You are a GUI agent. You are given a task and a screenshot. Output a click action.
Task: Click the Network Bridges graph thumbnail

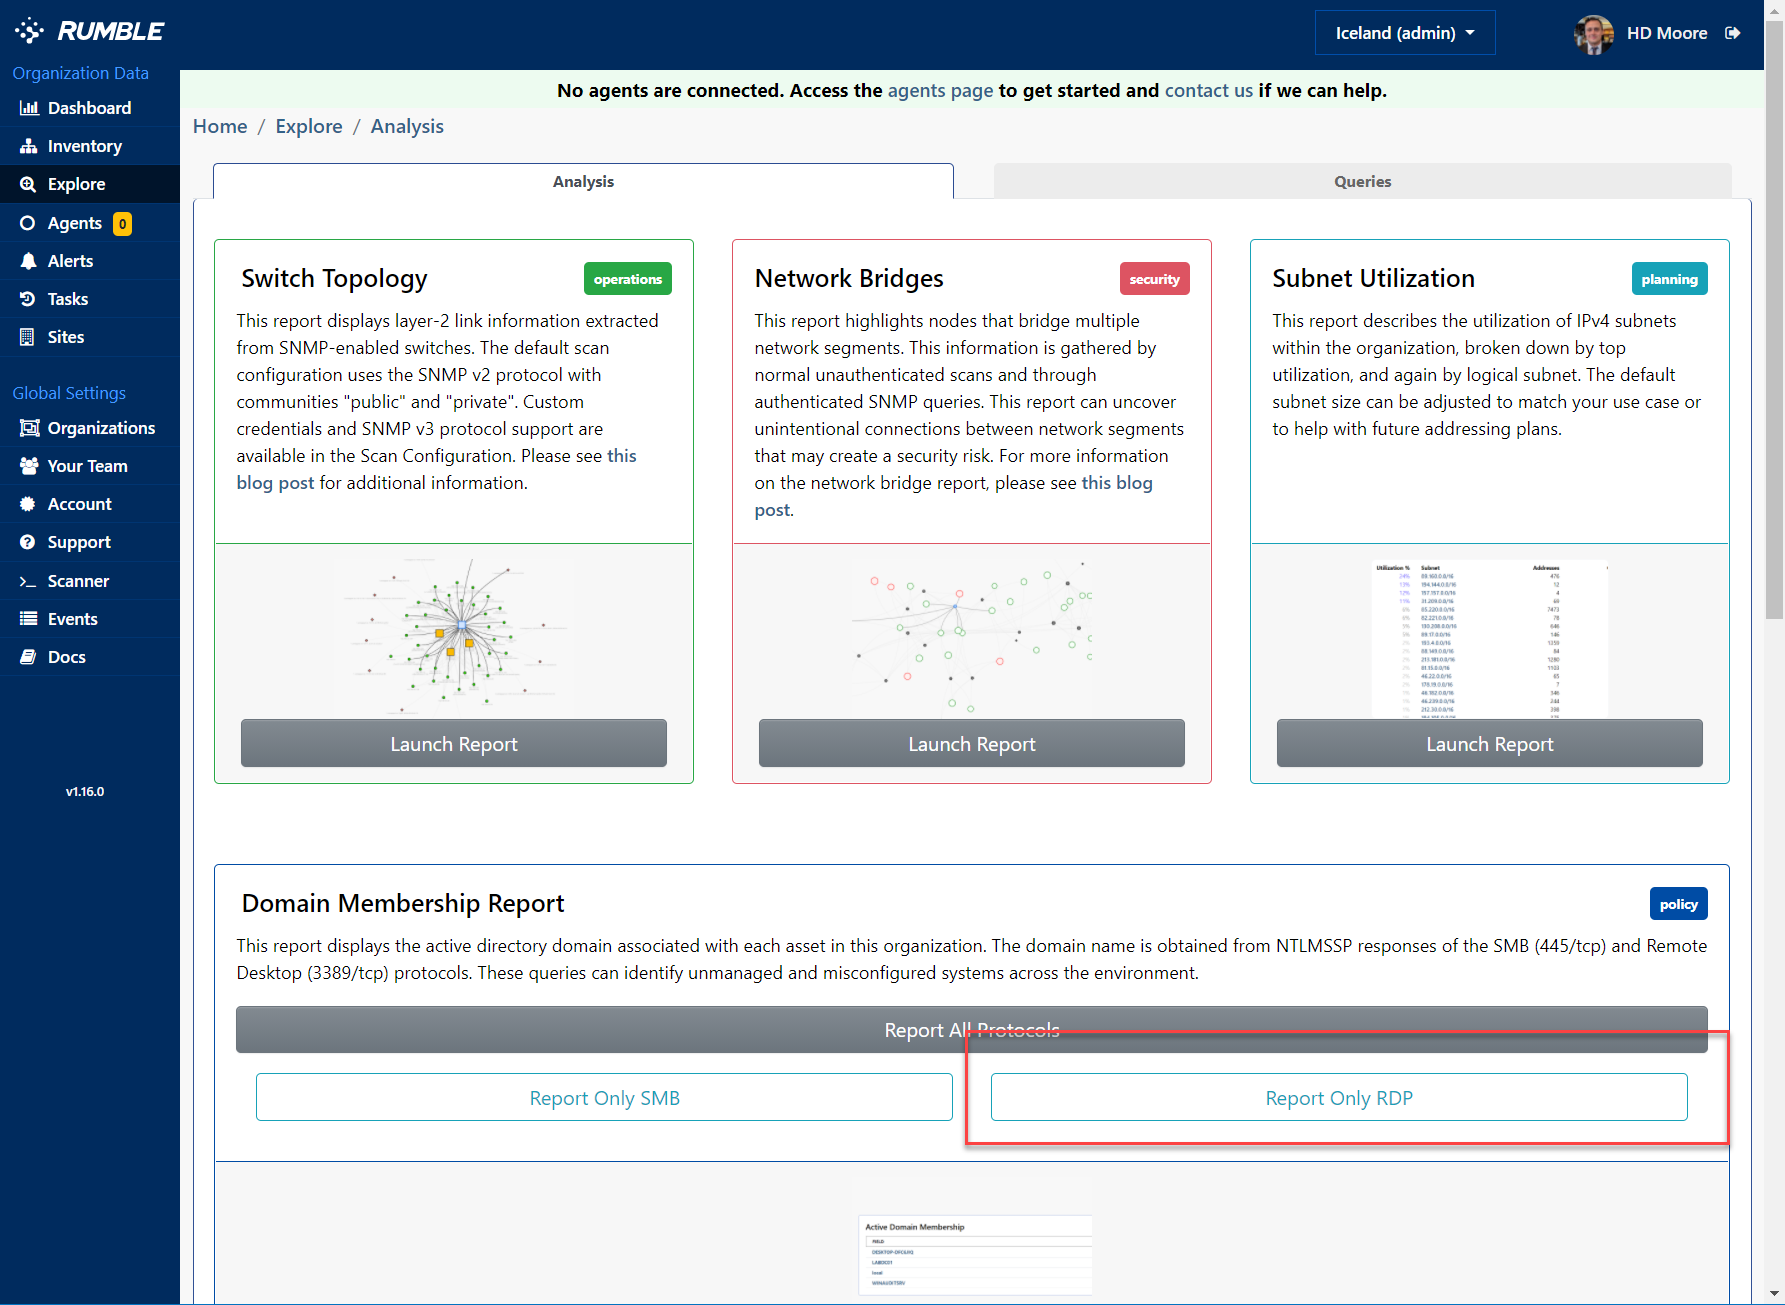tap(971, 635)
